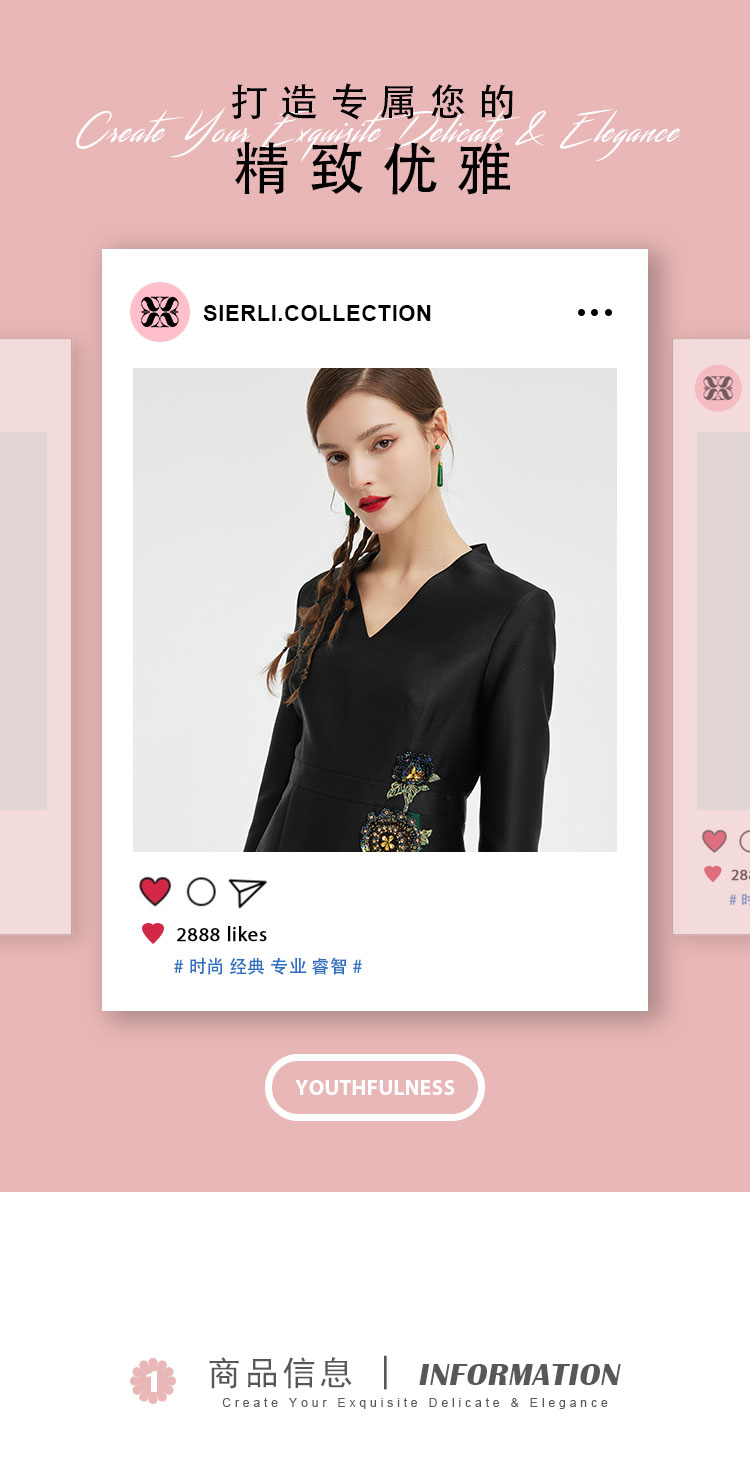Click the YOUTHFULNESS pill button
The image size is (750, 1461).
click(x=375, y=1087)
